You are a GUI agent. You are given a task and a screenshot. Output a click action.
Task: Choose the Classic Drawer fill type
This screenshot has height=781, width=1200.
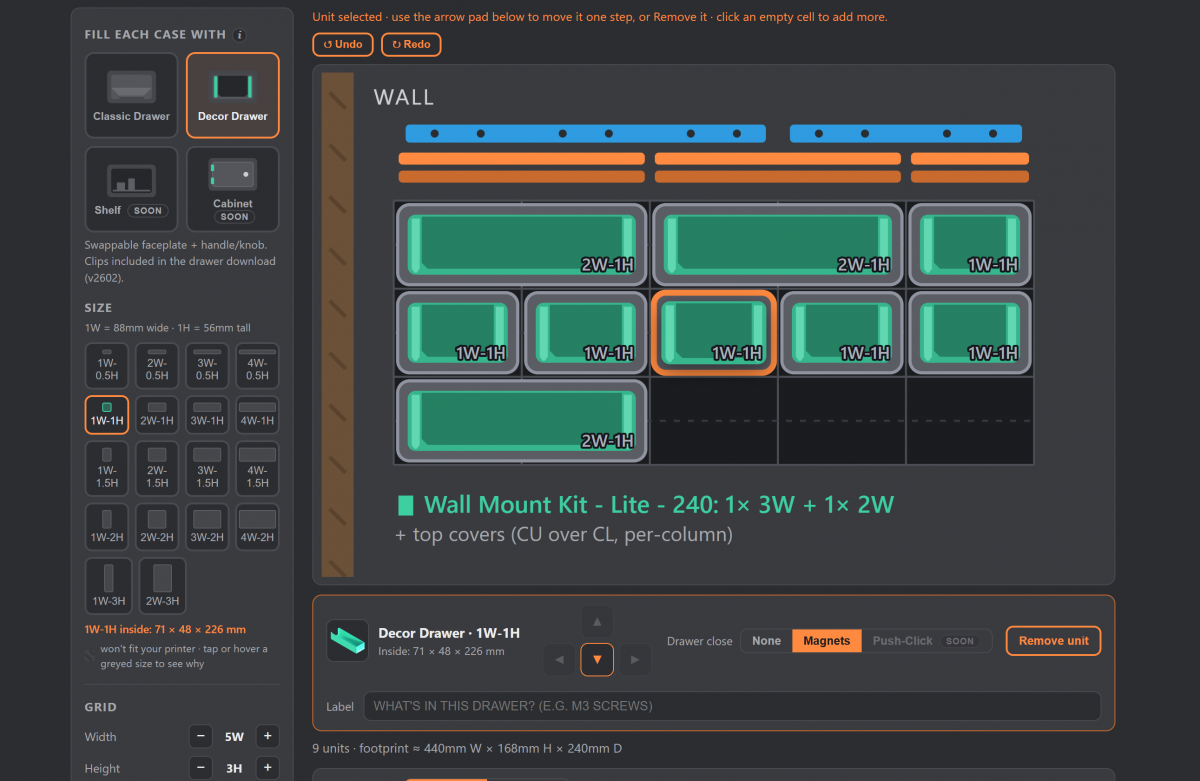(x=132, y=95)
